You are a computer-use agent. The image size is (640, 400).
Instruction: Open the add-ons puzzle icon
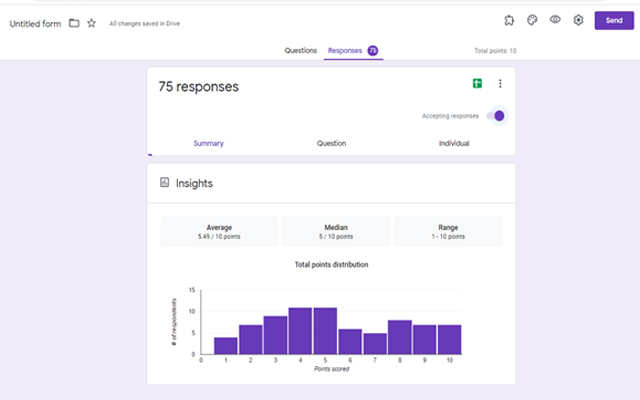(x=509, y=20)
